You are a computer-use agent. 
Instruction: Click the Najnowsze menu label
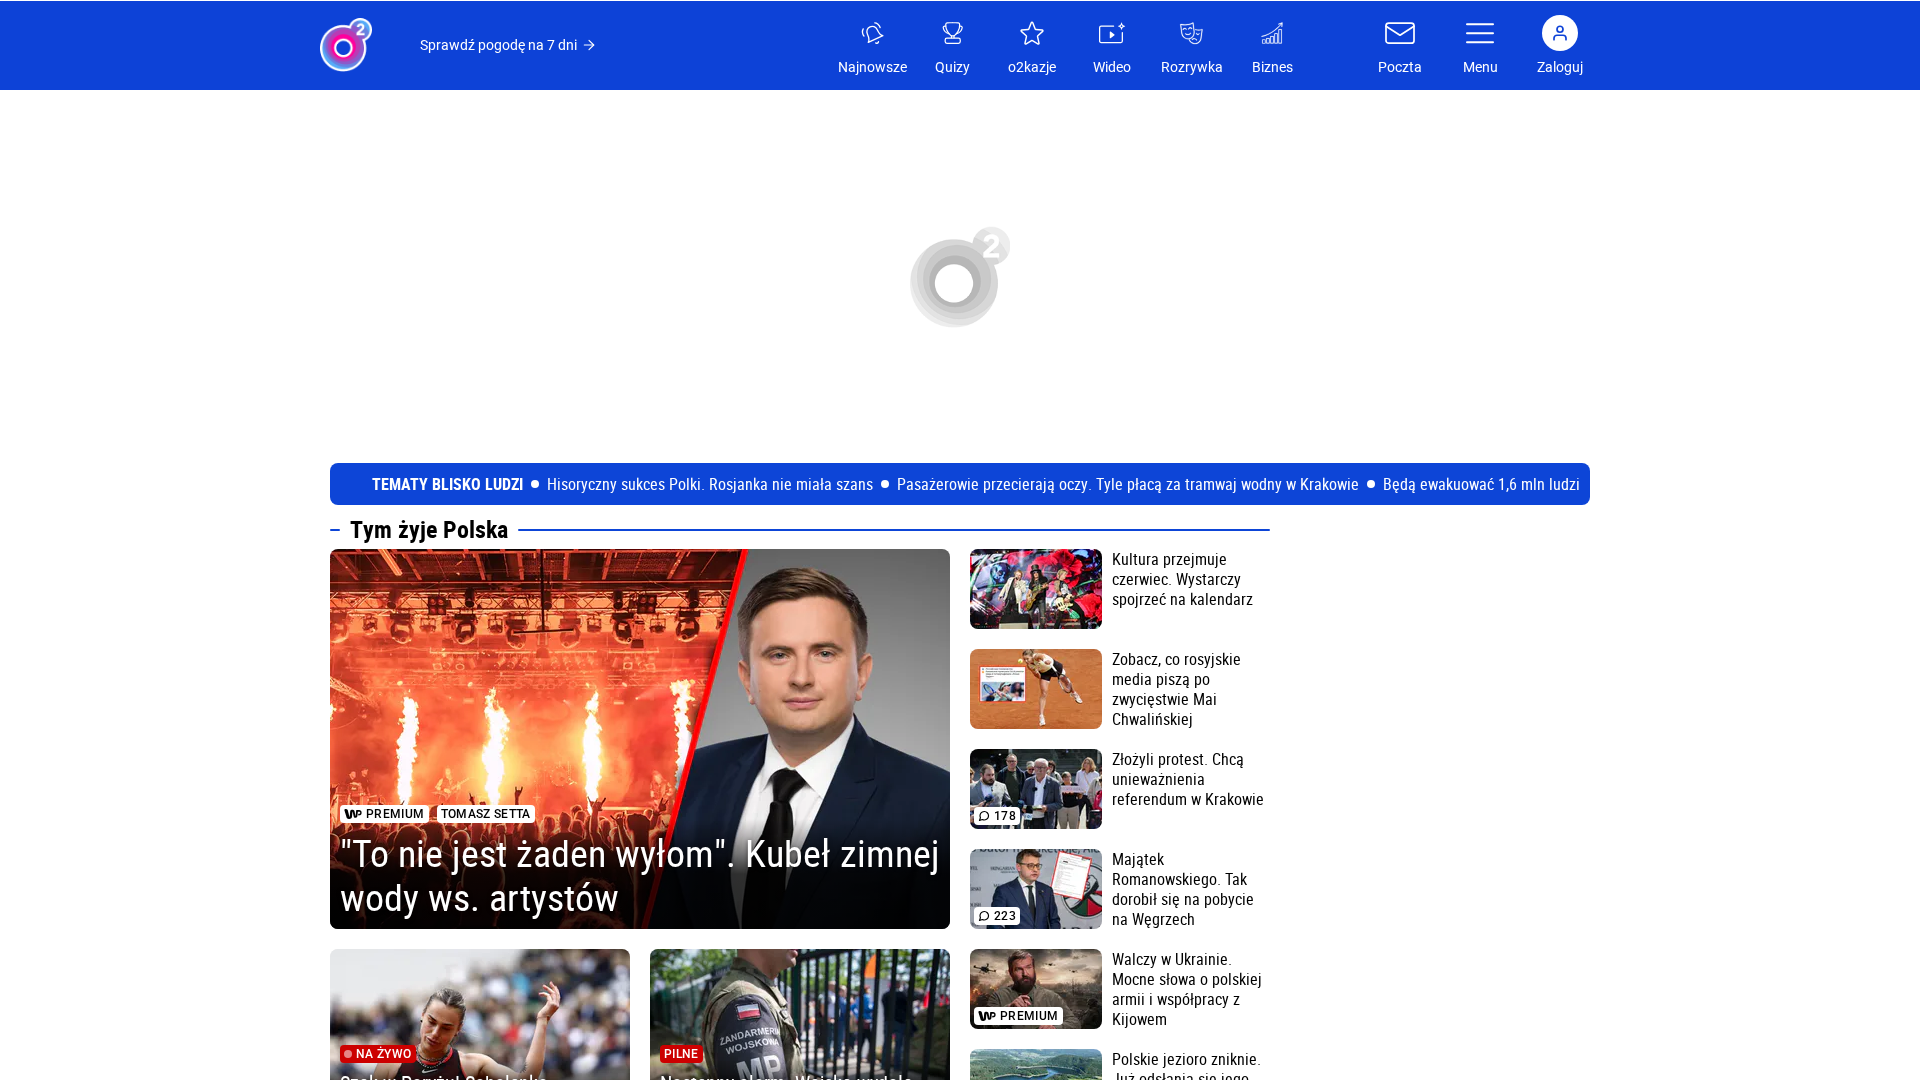pyautogui.click(x=872, y=67)
